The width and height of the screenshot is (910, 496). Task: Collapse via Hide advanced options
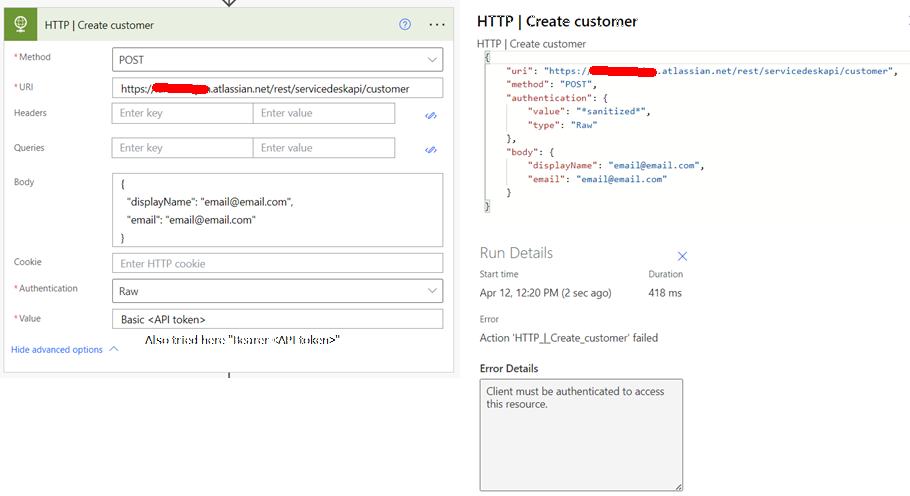coord(64,349)
